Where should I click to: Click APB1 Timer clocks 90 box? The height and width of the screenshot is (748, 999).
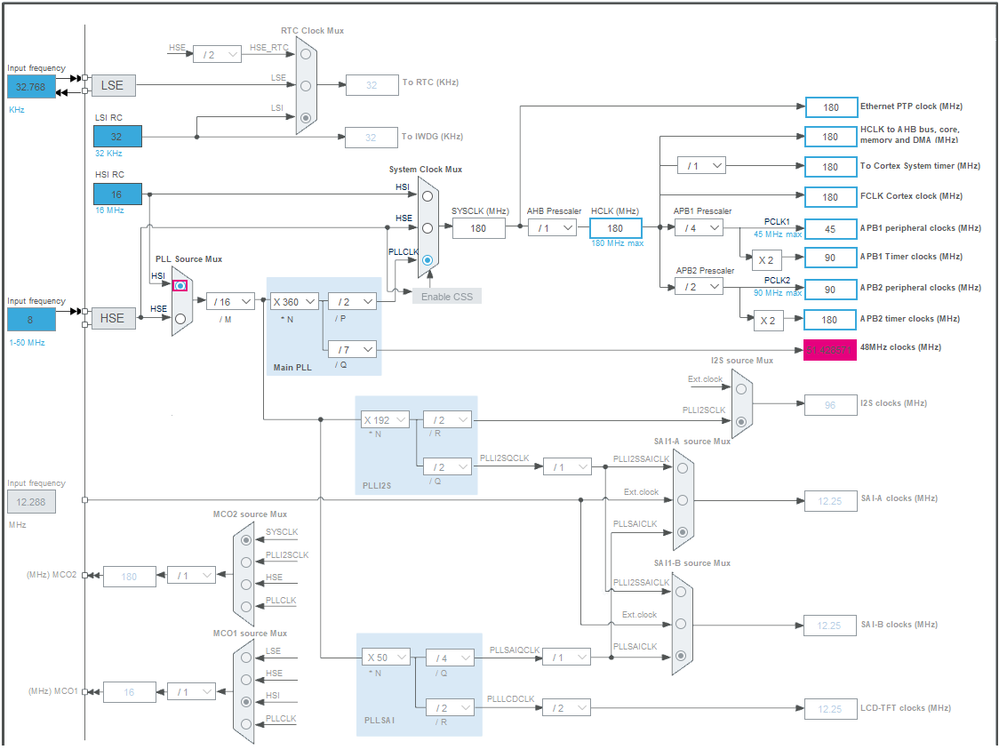pyautogui.click(x=831, y=257)
